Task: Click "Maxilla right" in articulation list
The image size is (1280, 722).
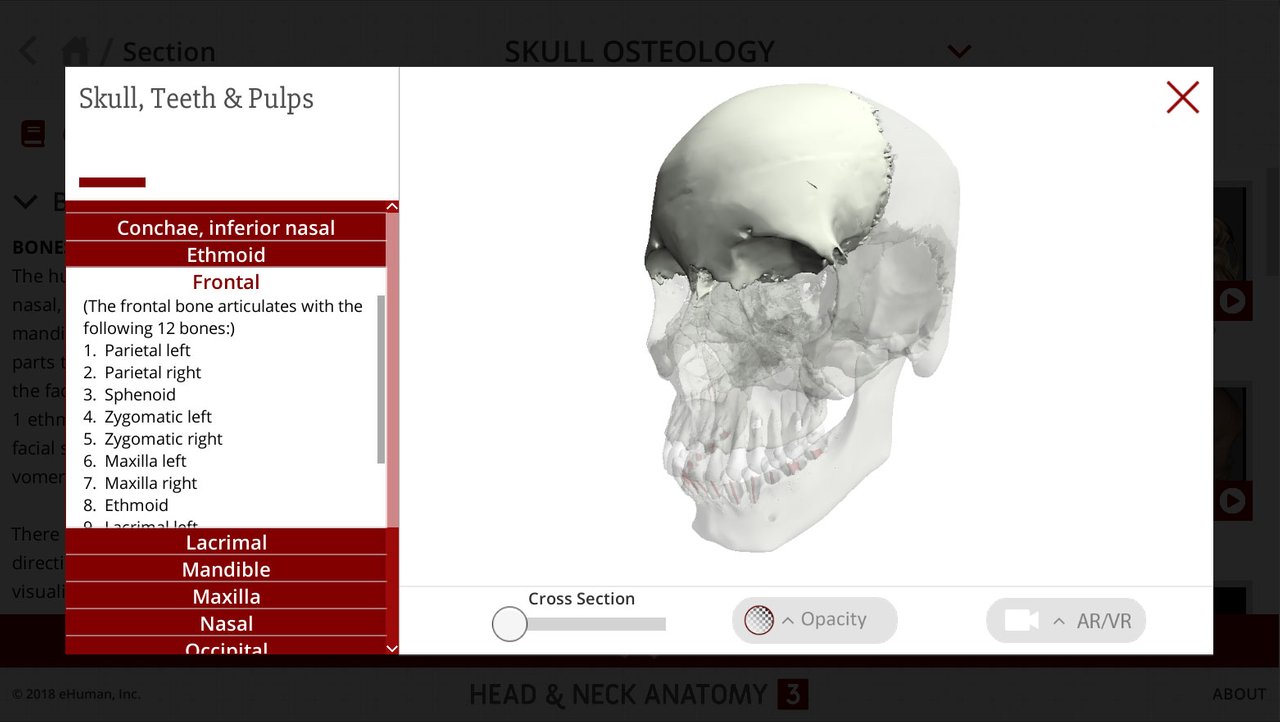Action: point(151,482)
